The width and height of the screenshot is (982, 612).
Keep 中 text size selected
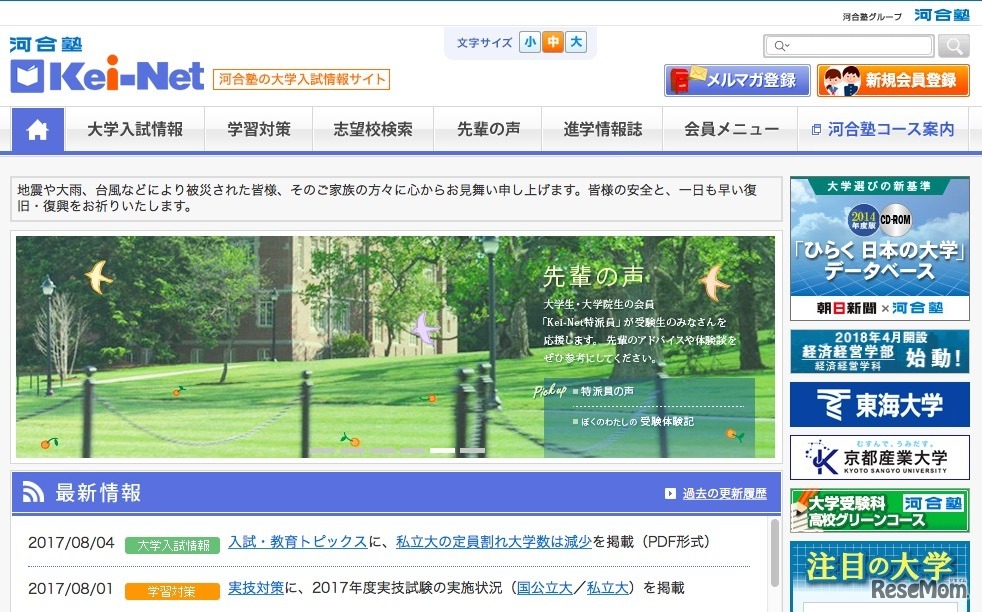click(x=553, y=43)
